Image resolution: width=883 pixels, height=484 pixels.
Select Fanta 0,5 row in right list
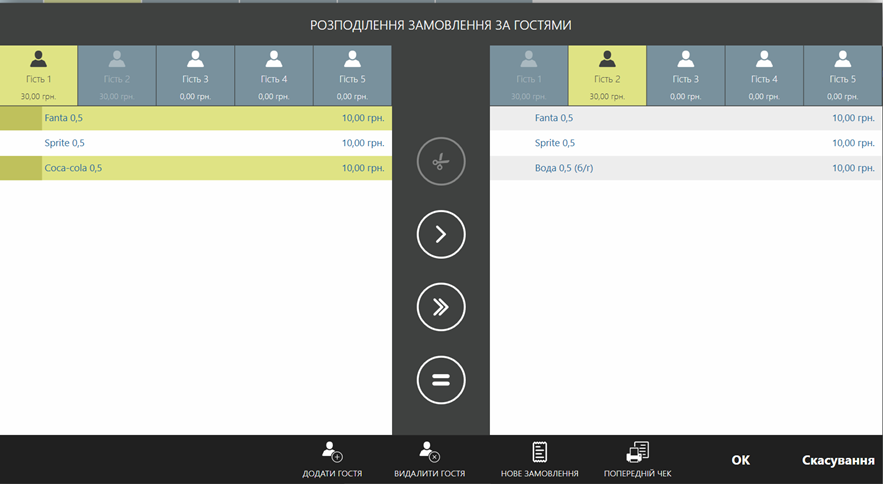pyautogui.click(x=686, y=118)
